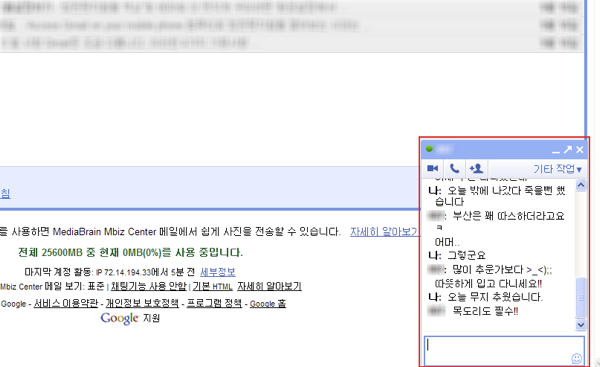This screenshot has width=600, height=367.
Task: Click the Google logo in the footer
Action: pyautogui.click(x=119, y=318)
